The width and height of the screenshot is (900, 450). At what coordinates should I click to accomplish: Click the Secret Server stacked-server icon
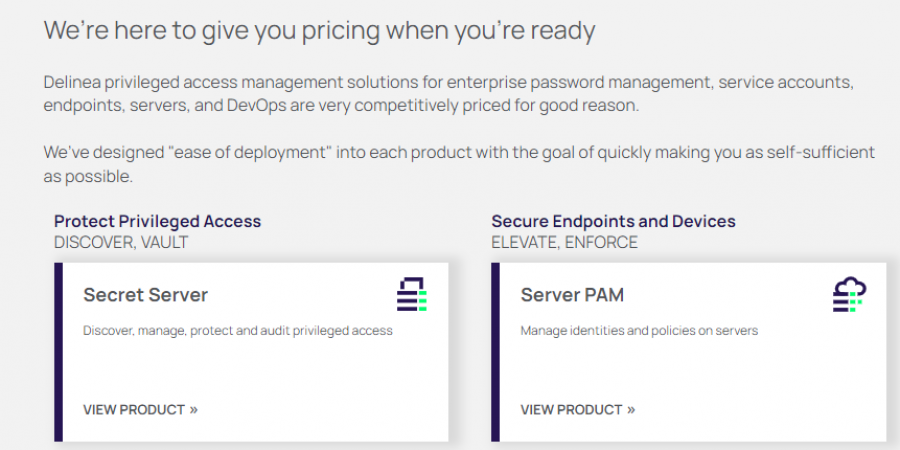click(x=411, y=295)
